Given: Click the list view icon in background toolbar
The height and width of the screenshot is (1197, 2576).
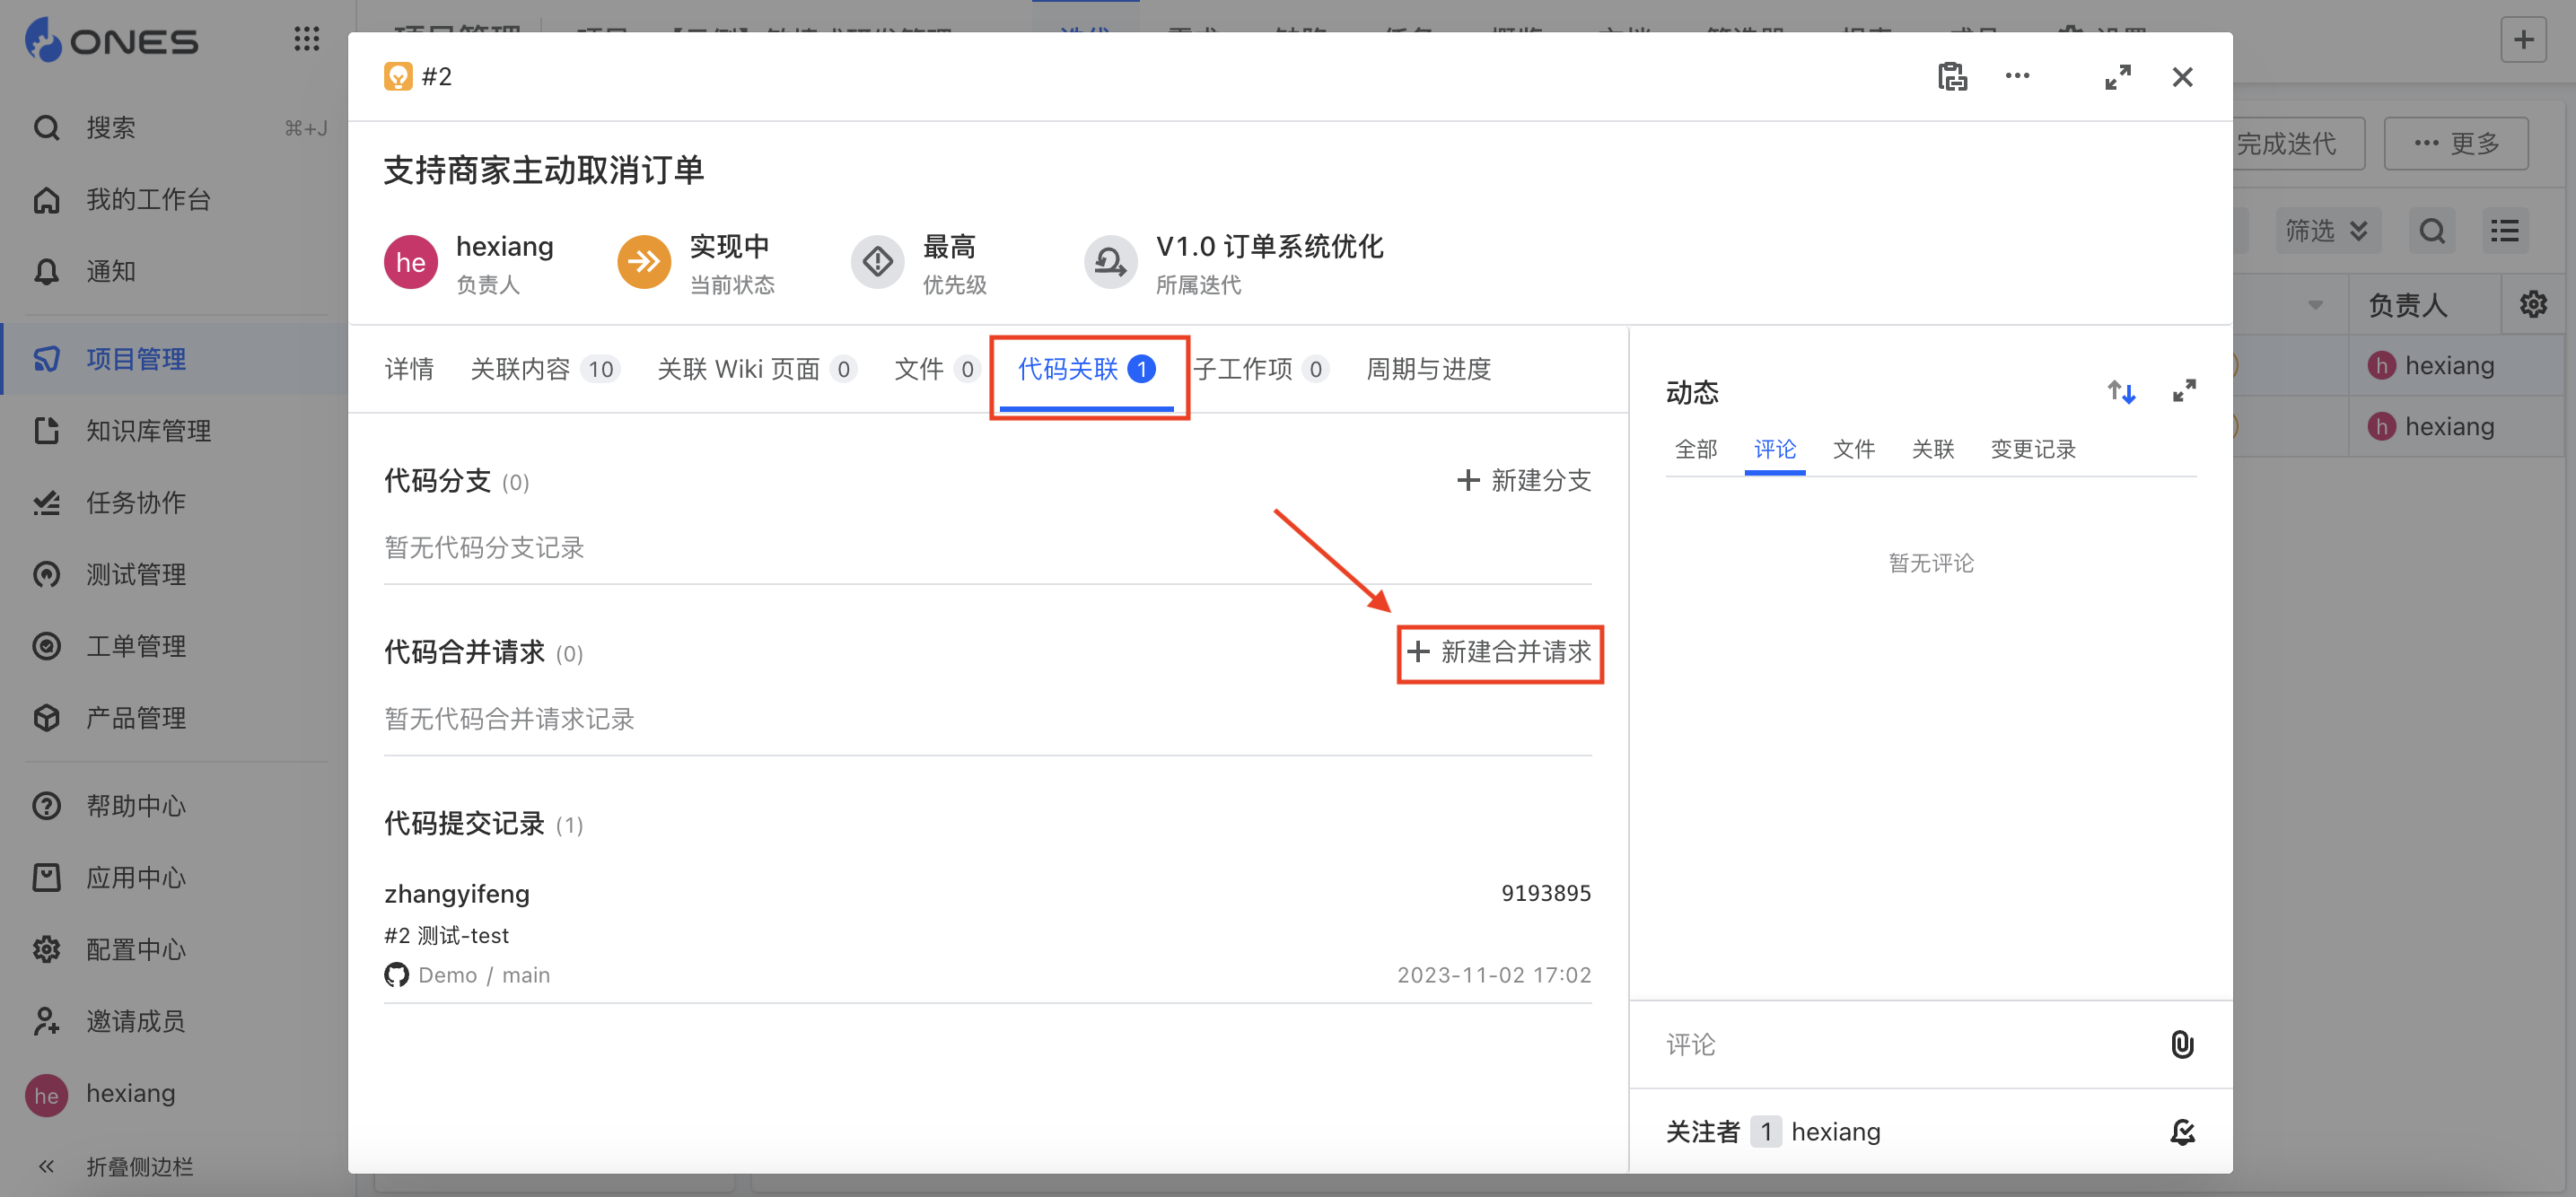Looking at the screenshot, I should point(2504,231).
